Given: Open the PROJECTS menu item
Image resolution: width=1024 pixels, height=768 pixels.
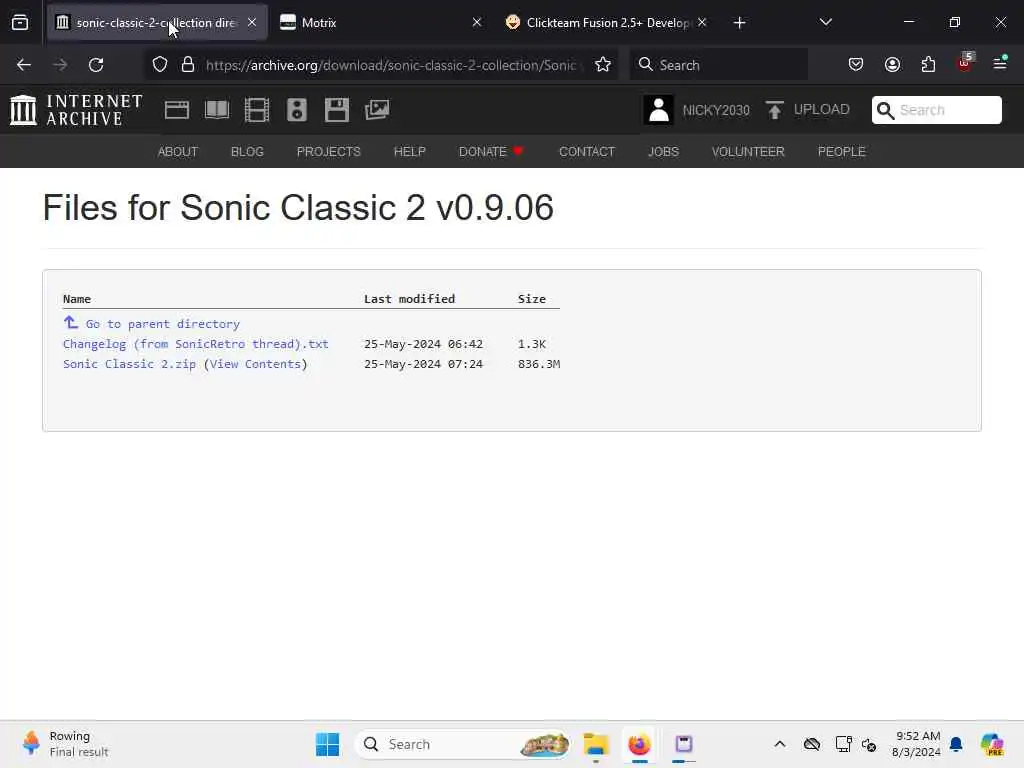Looking at the screenshot, I should click(x=328, y=152).
